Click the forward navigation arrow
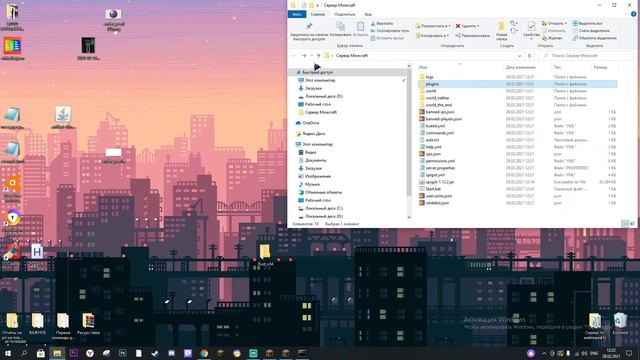640x360 pixels. (304, 56)
